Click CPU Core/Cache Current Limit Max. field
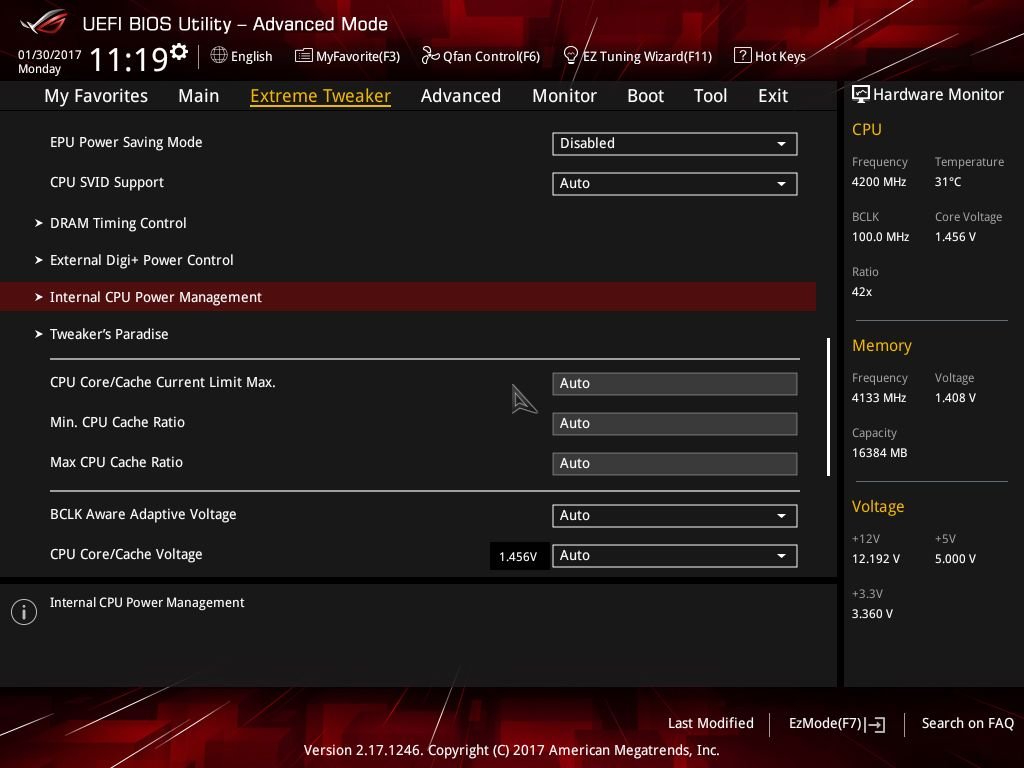Viewport: 1024px width, 768px height. [675, 383]
